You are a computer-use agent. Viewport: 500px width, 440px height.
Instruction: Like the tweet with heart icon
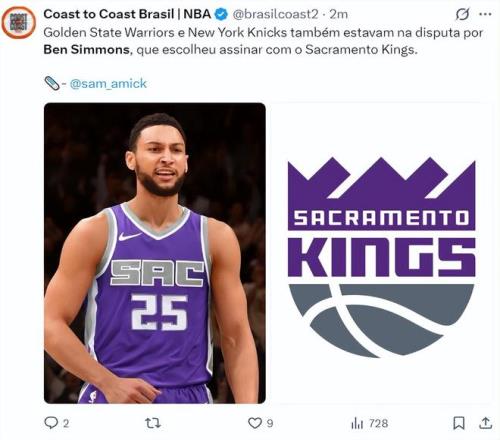tap(255, 423)
